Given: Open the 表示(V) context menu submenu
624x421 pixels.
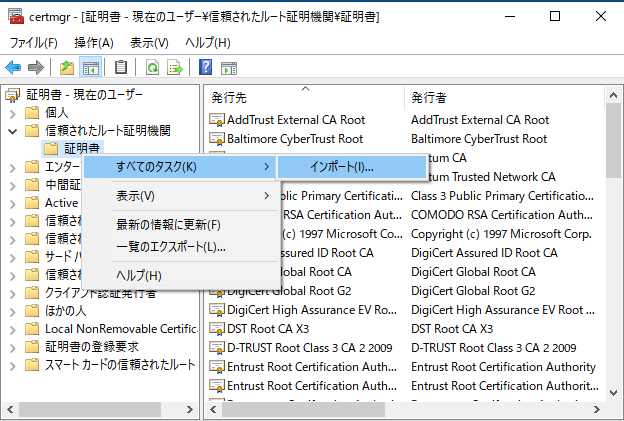Looking at the screenshot, I should [179, 196].
